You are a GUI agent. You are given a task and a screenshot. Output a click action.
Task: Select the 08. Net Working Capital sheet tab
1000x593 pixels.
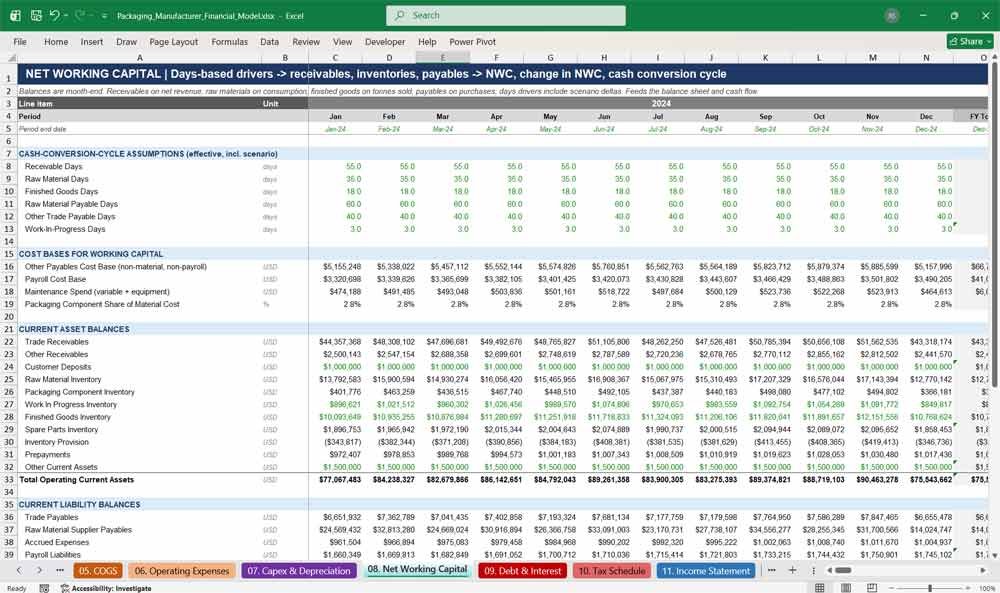point(417,569)
